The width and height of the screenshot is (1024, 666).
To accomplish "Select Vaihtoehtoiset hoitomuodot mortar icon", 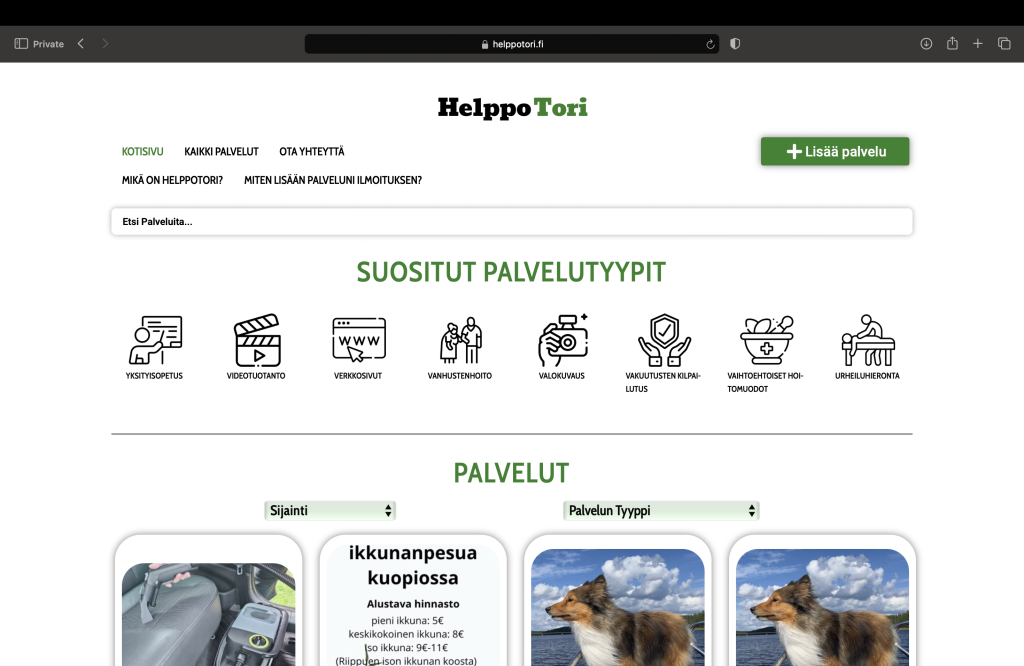I will click(766, 340).
